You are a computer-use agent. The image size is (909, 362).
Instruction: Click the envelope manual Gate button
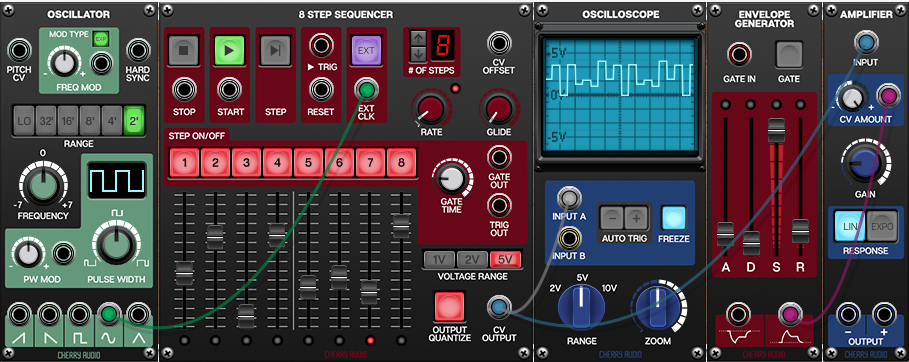pos(788,55)
